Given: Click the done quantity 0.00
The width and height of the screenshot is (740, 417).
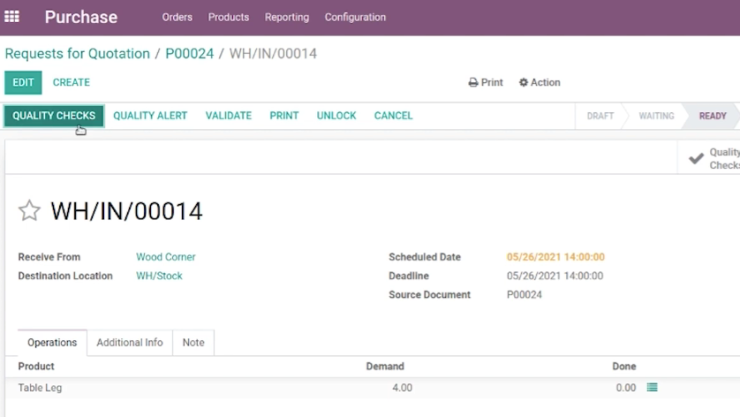Looking at the screenshot, I should [626, 388].
